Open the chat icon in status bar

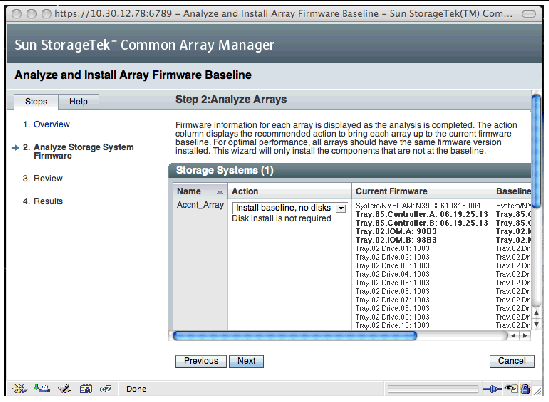[x=106, y=388]
